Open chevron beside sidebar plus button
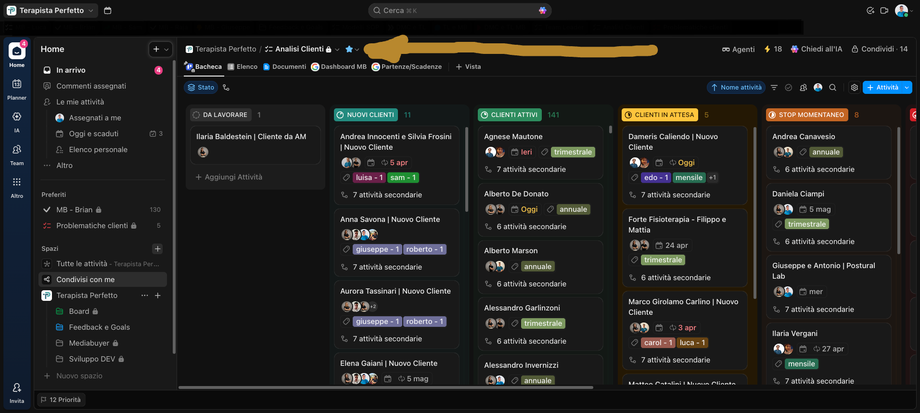Image resolution: width=920 pixels, height=413 pixels. [167, 49]
